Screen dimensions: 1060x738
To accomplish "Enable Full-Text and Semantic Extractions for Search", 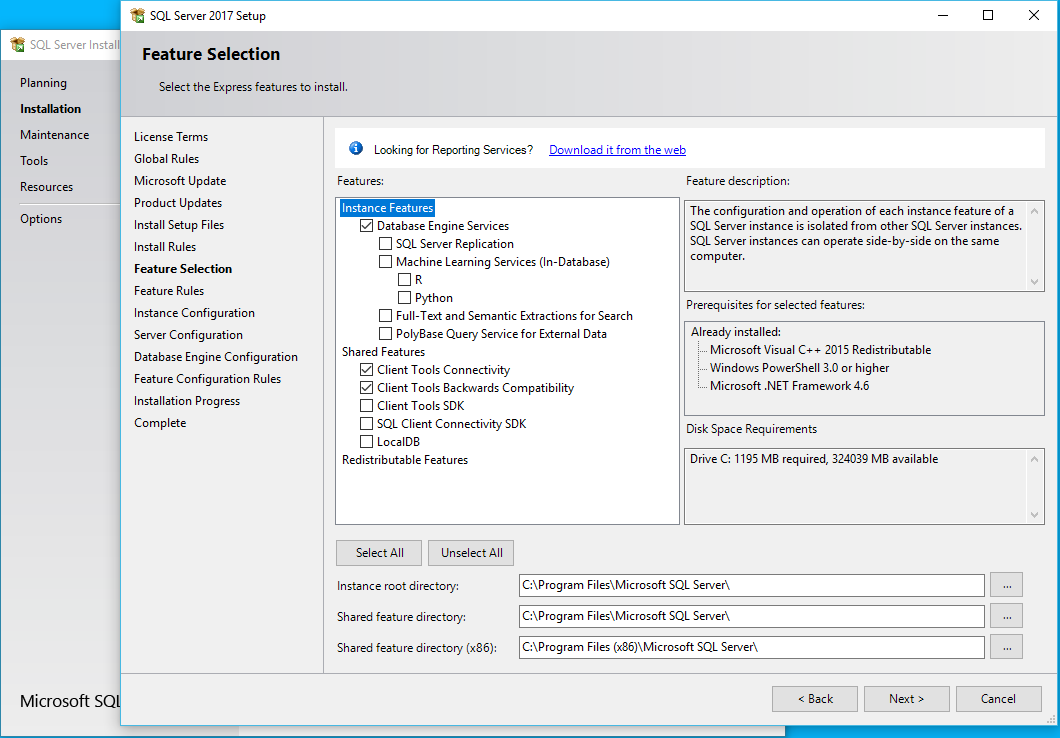I will (385, 316).
